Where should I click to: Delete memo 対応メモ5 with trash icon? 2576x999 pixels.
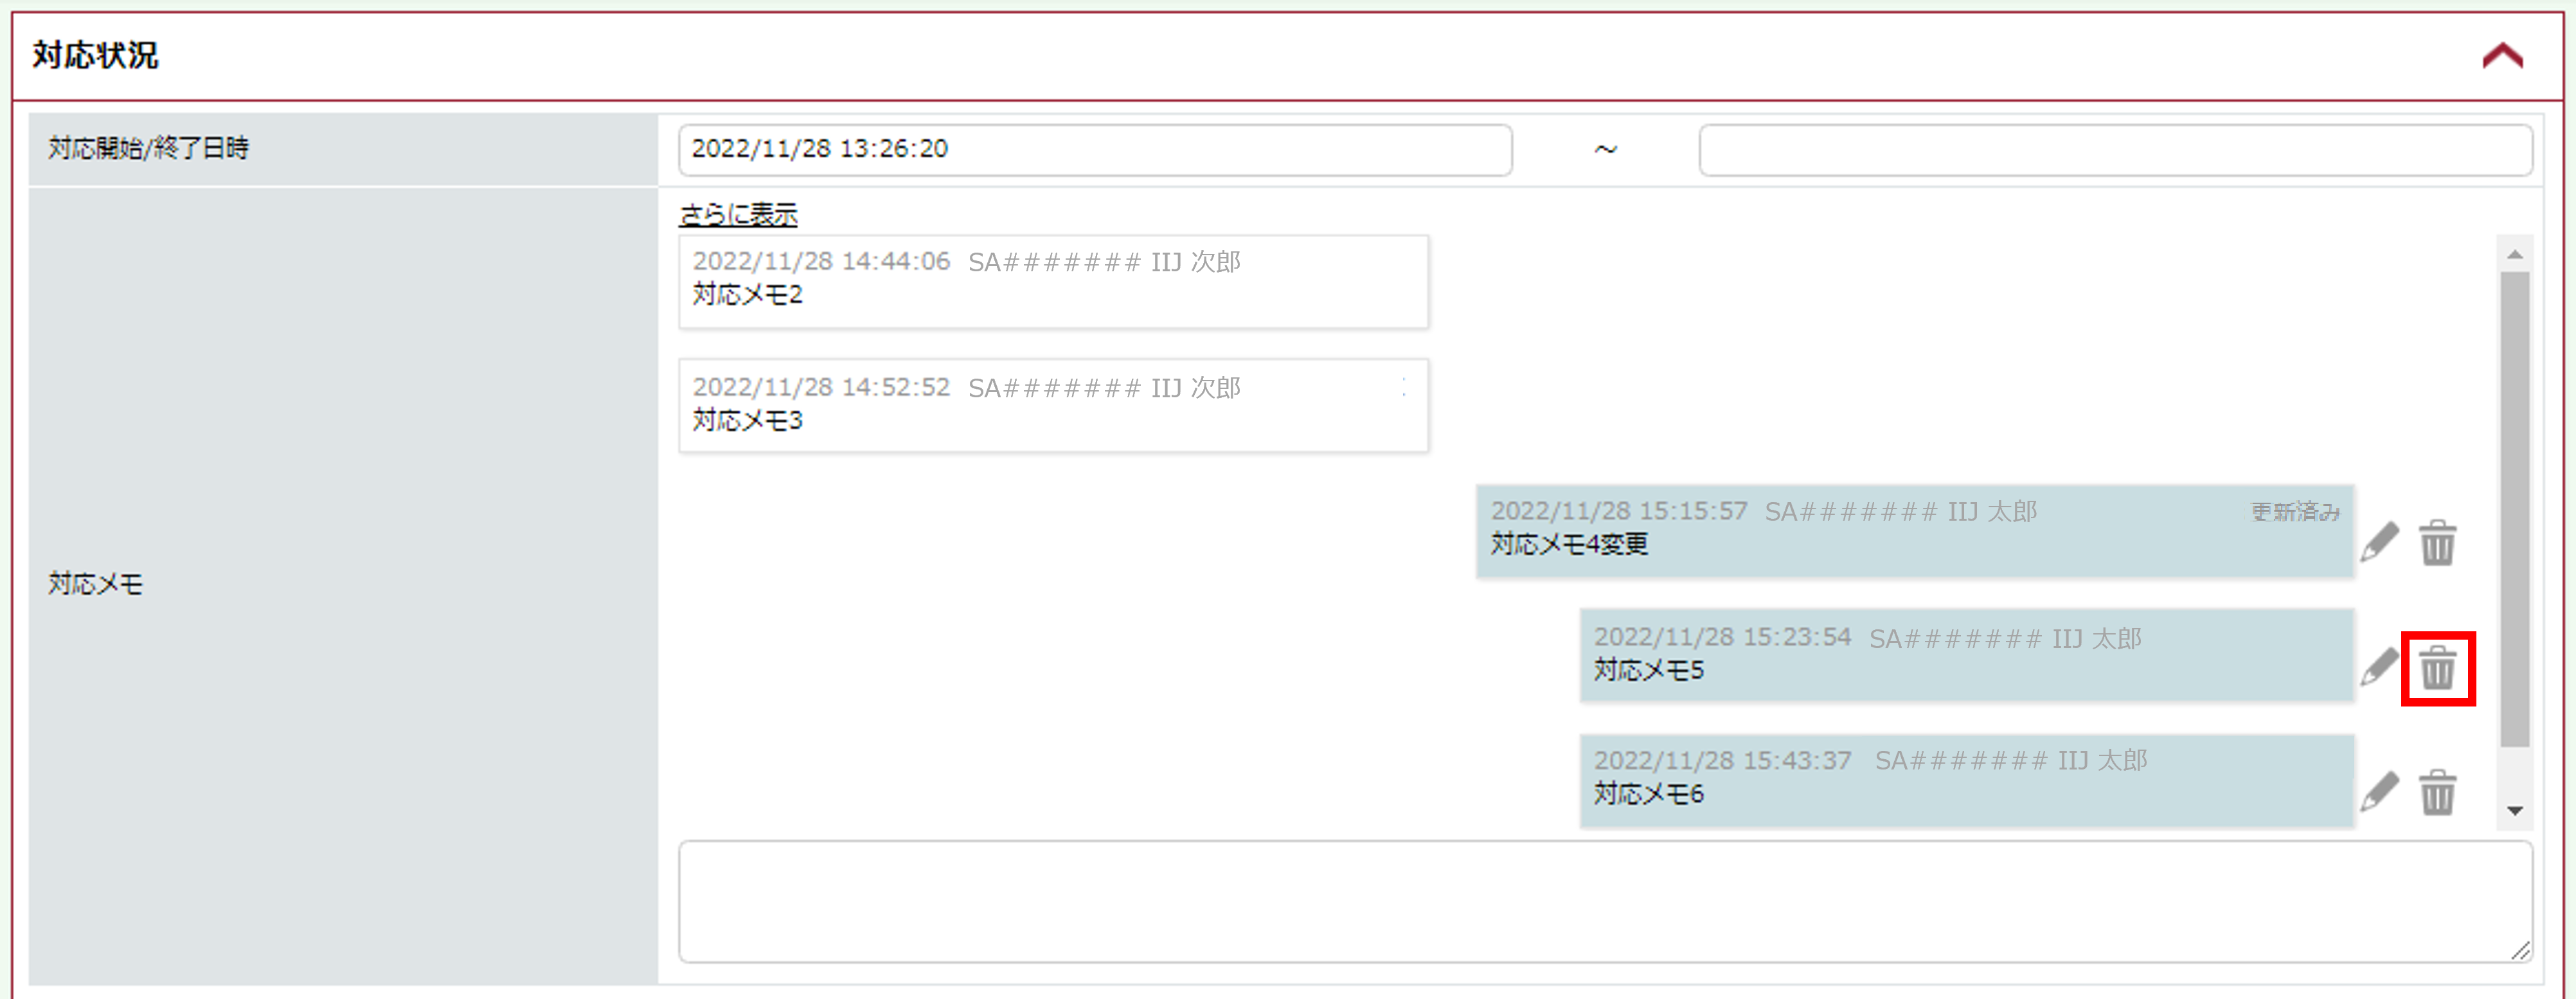click(x=2438, y=668)
